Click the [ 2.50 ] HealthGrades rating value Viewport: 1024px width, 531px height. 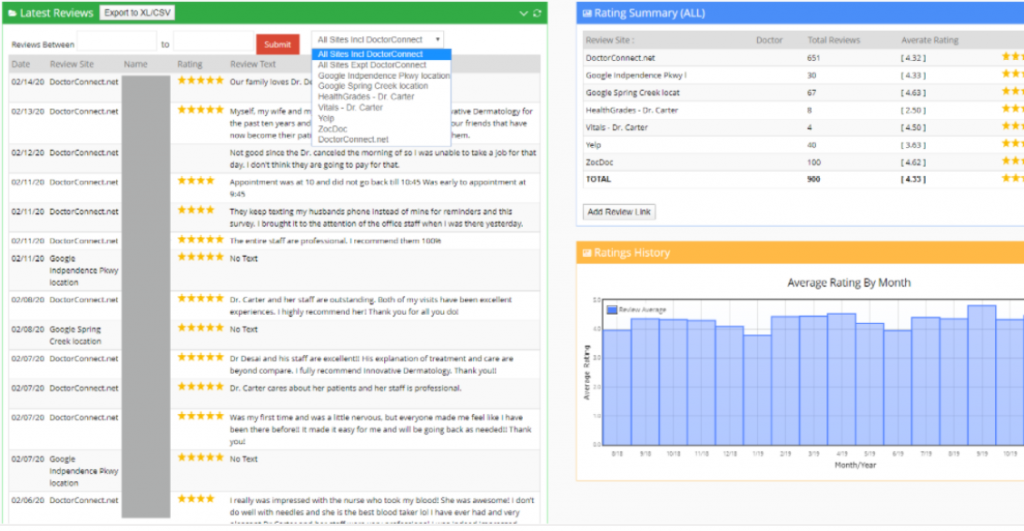pyautogui.click(x=913, y=110)
